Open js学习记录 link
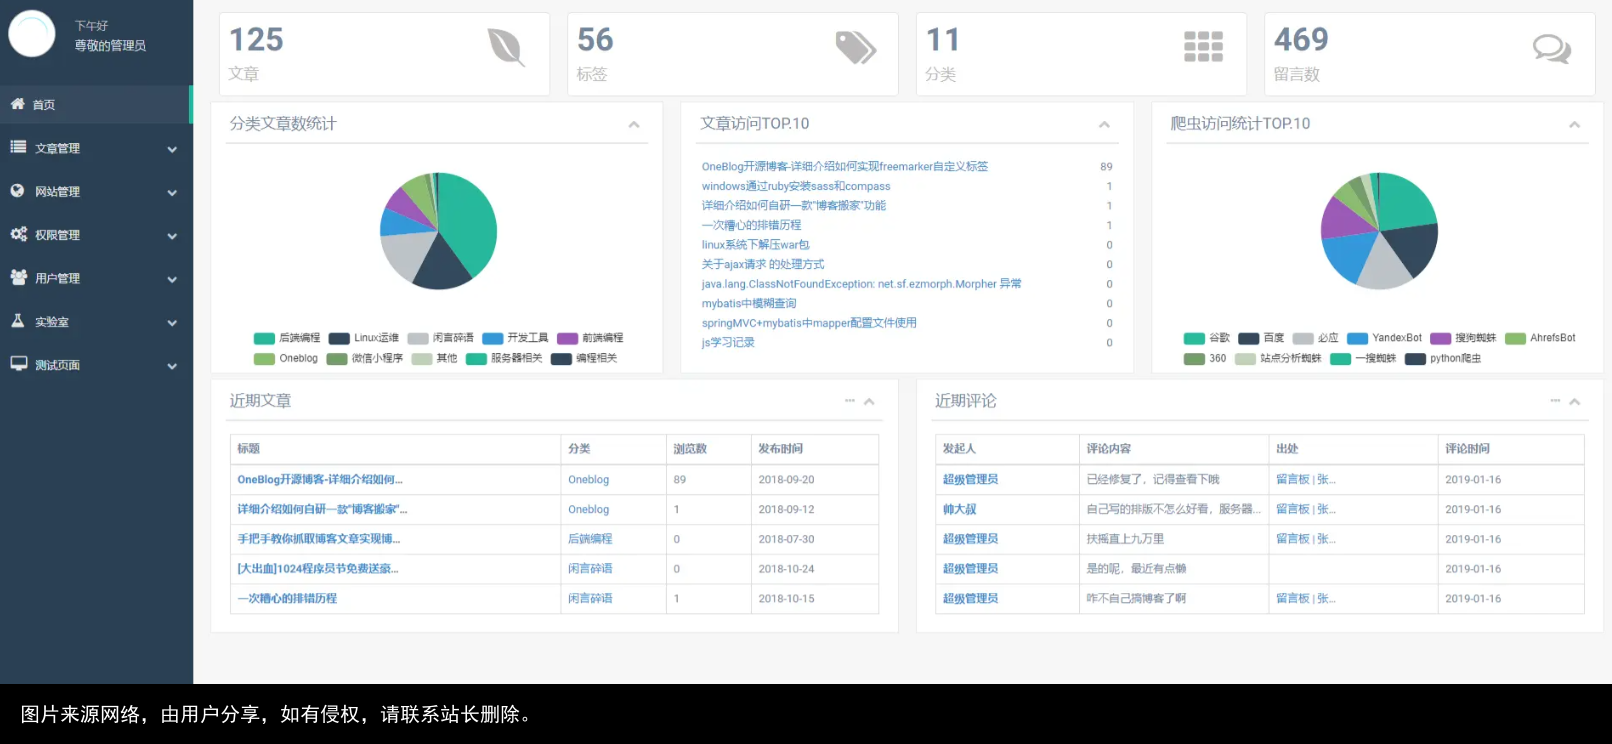1612x744 pixels. [x=728, y=342]
